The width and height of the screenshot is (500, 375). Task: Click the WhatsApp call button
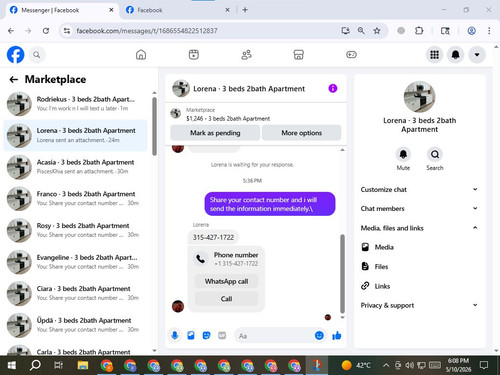point(226,281)
